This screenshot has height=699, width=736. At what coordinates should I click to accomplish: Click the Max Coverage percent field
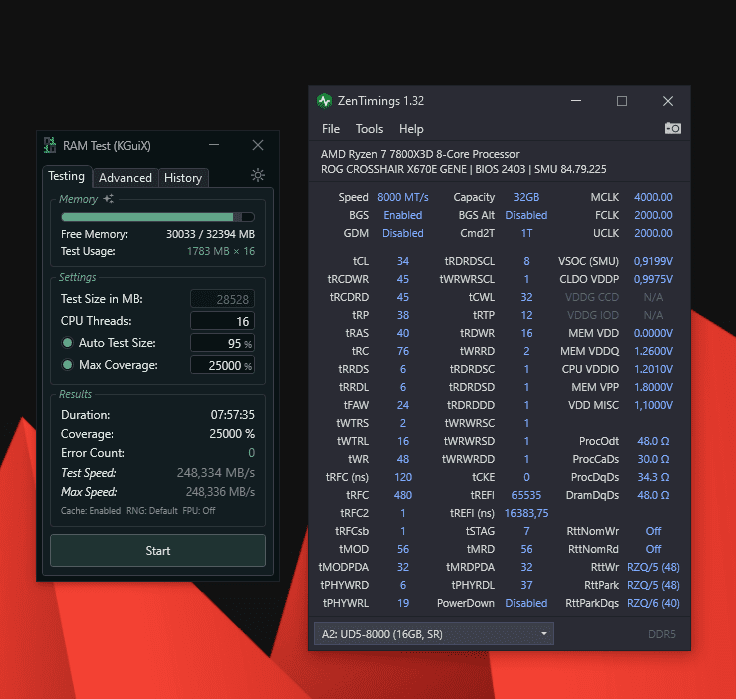[x=222, y=365]
